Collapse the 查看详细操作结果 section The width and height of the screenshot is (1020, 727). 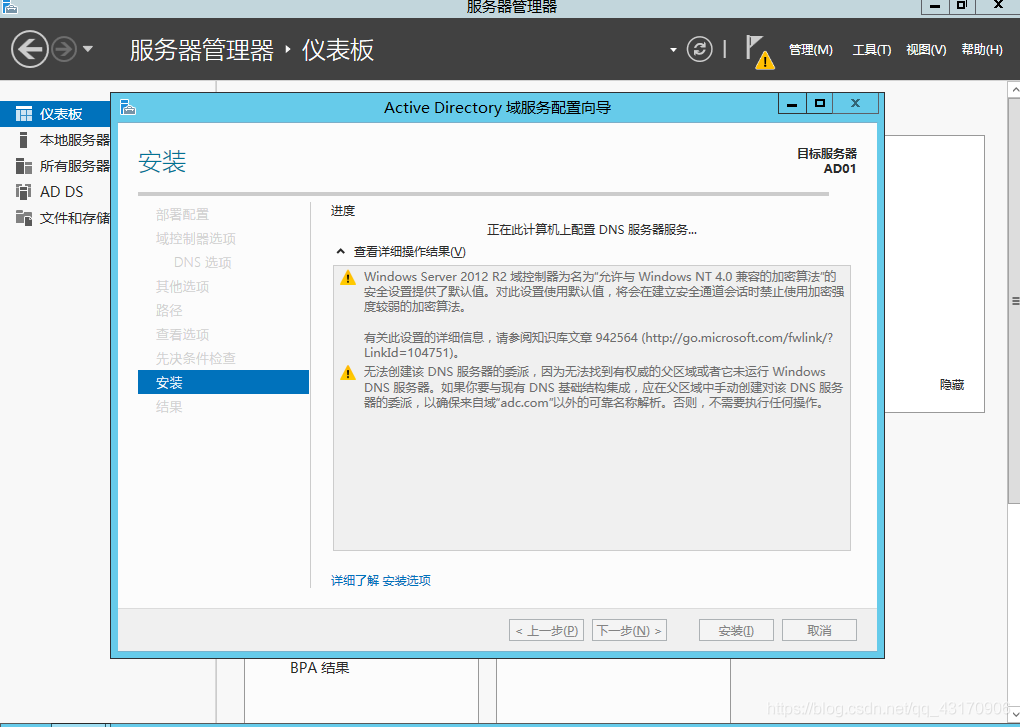(x=341, y=252)
